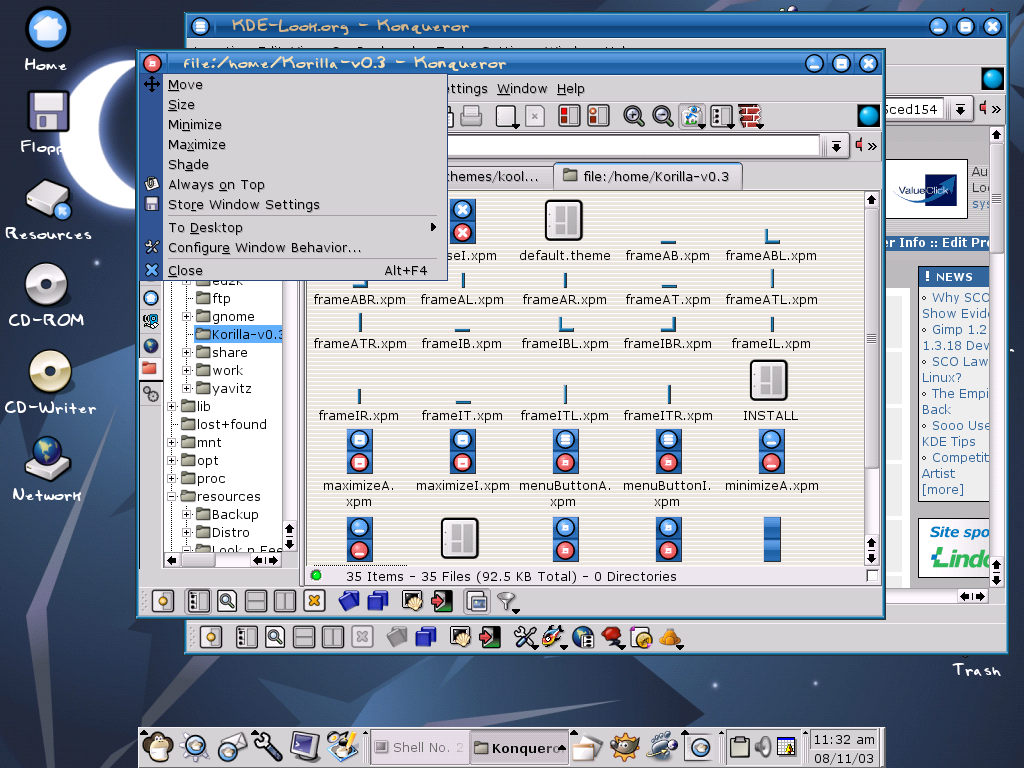This screenshot has height=768, width=1024.
Task: Click the KDE-Look page vertical scrollbar
Action: point(996,199)
